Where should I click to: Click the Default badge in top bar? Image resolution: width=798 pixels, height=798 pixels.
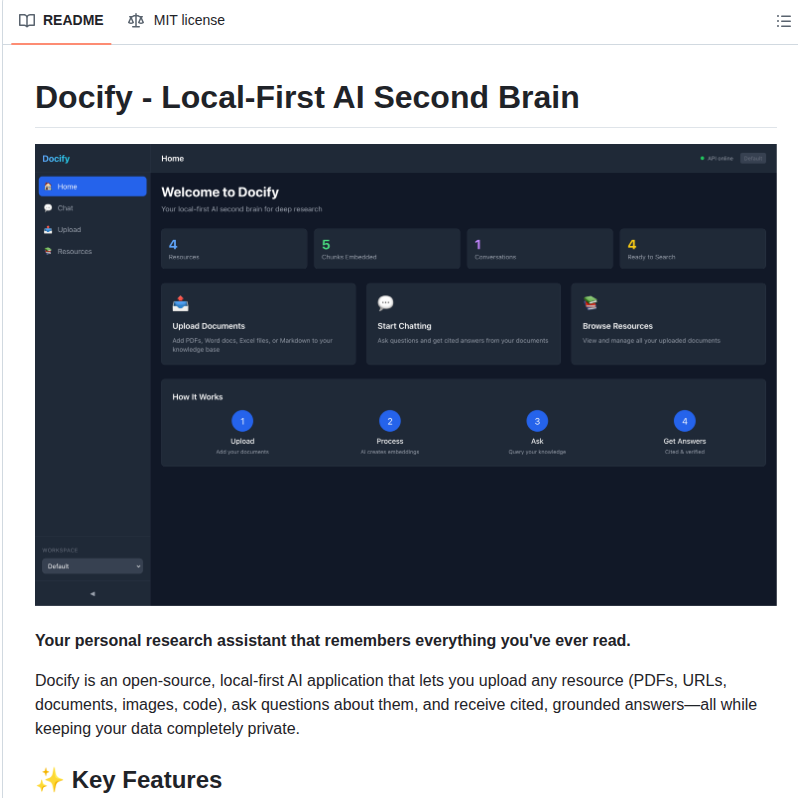click(753, 158)
